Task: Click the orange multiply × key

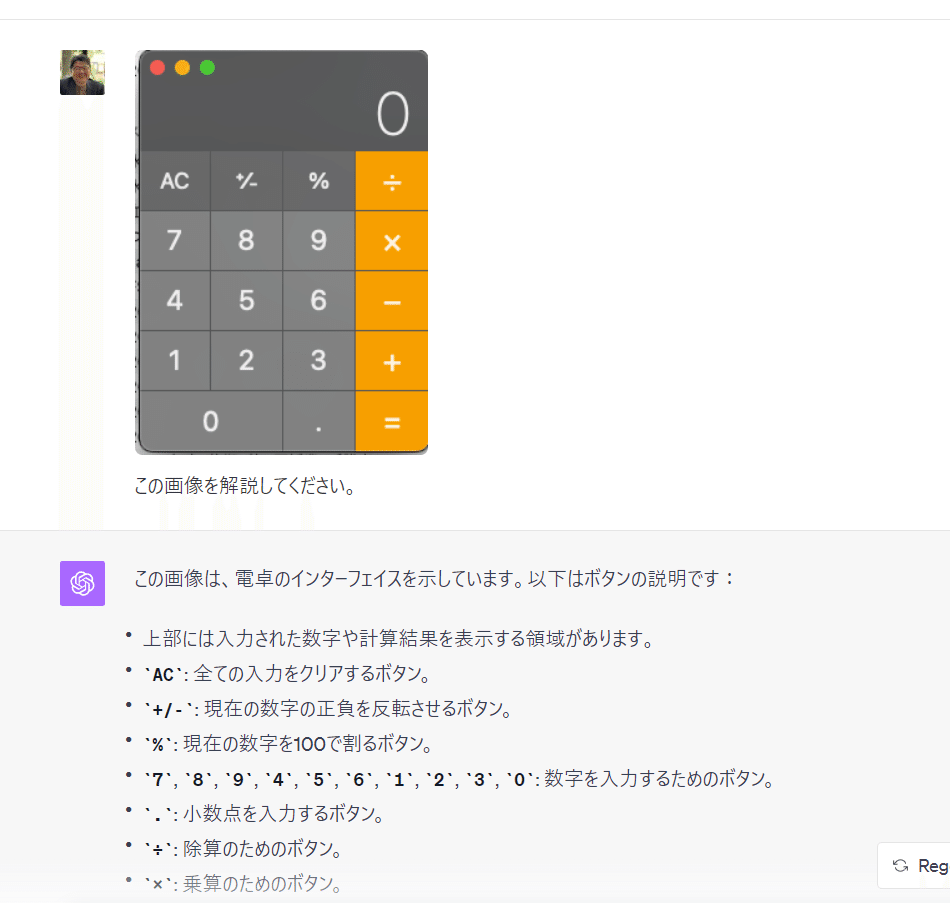Action: click(392, 241)
